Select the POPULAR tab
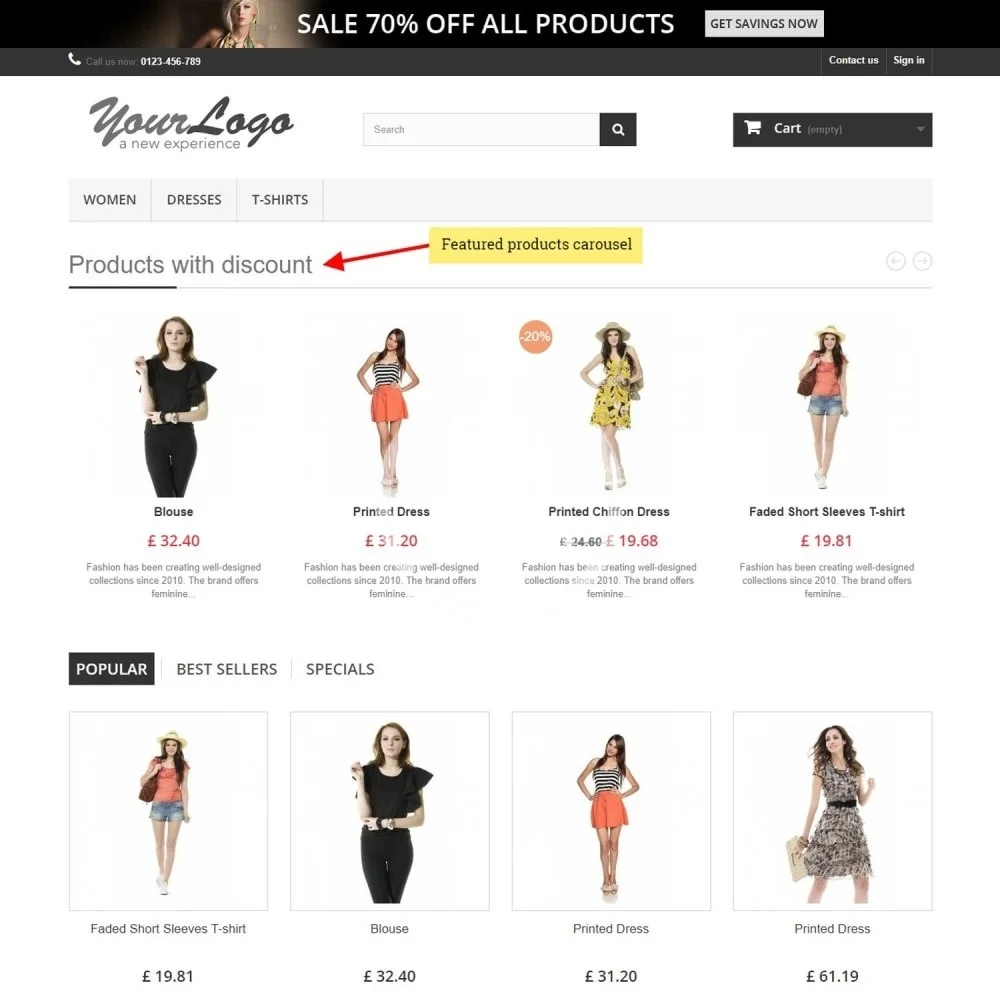The height and width of the screenshot is (1000, 1000). click(112, 669)
